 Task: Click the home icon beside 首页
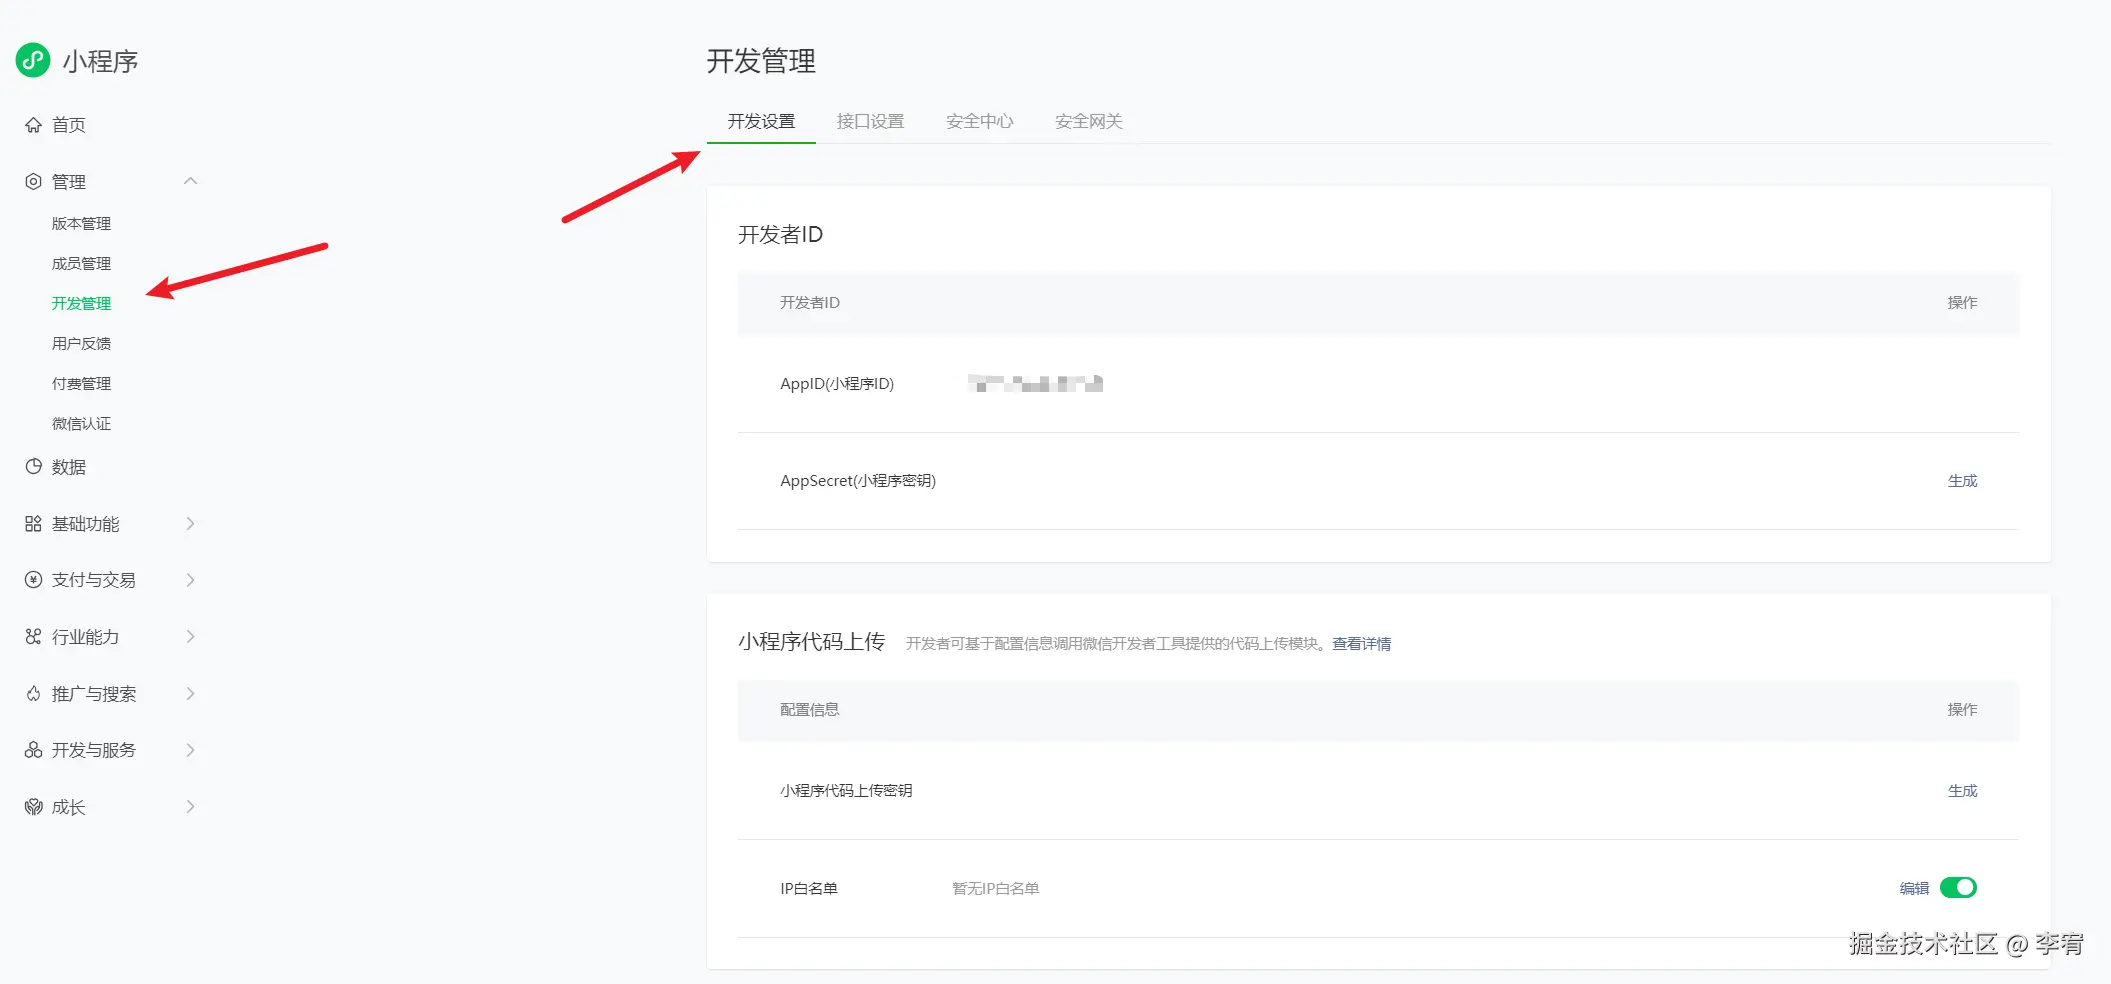click(33, 125)
